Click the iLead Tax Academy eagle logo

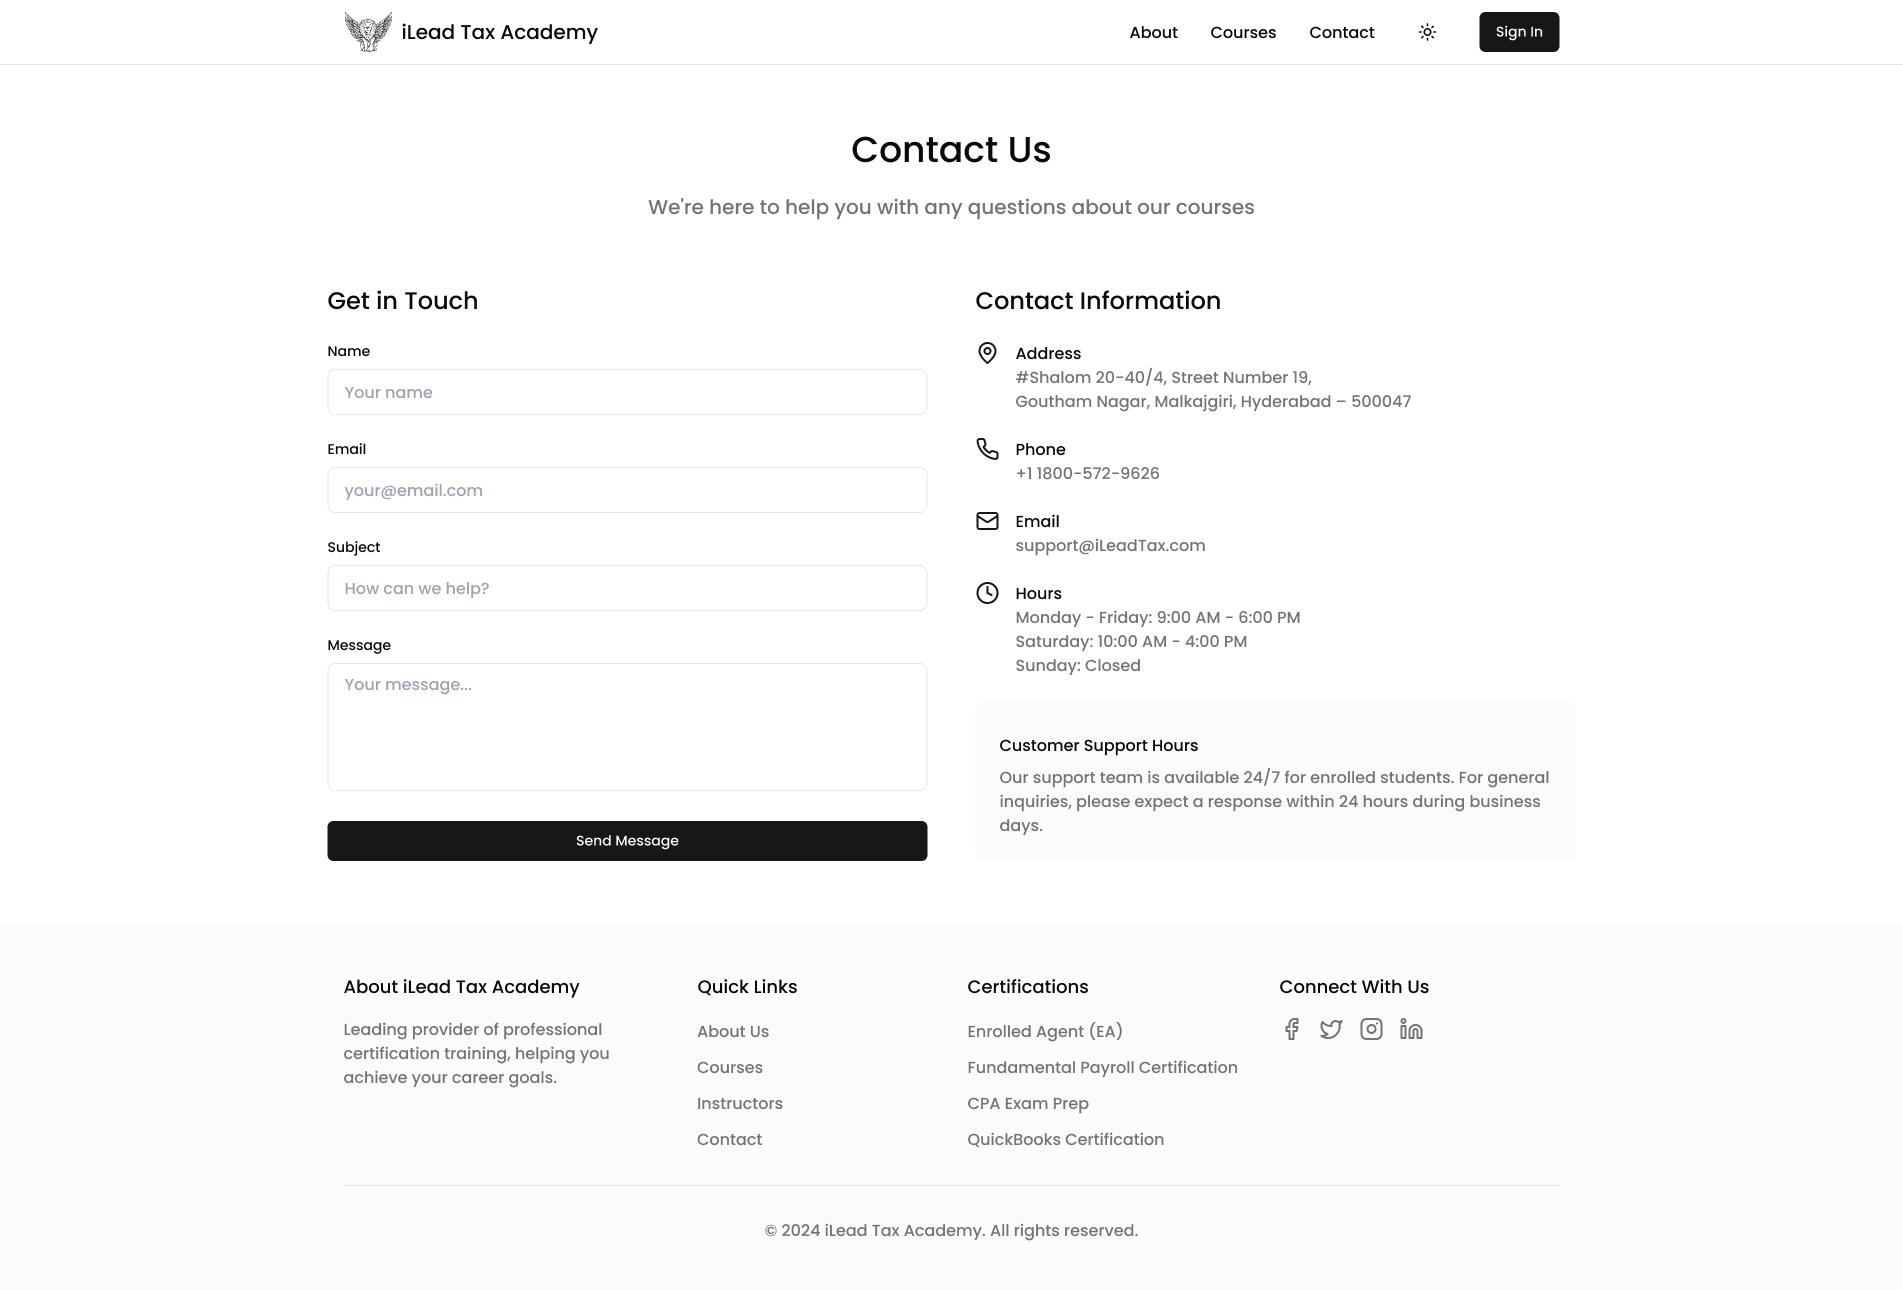pos(368,32)
